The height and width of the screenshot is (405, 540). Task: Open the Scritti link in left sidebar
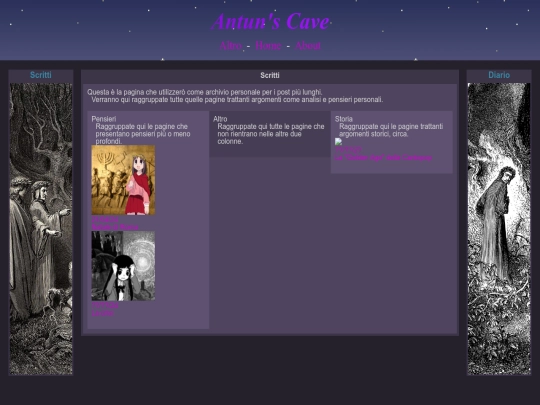click(41, 75)
